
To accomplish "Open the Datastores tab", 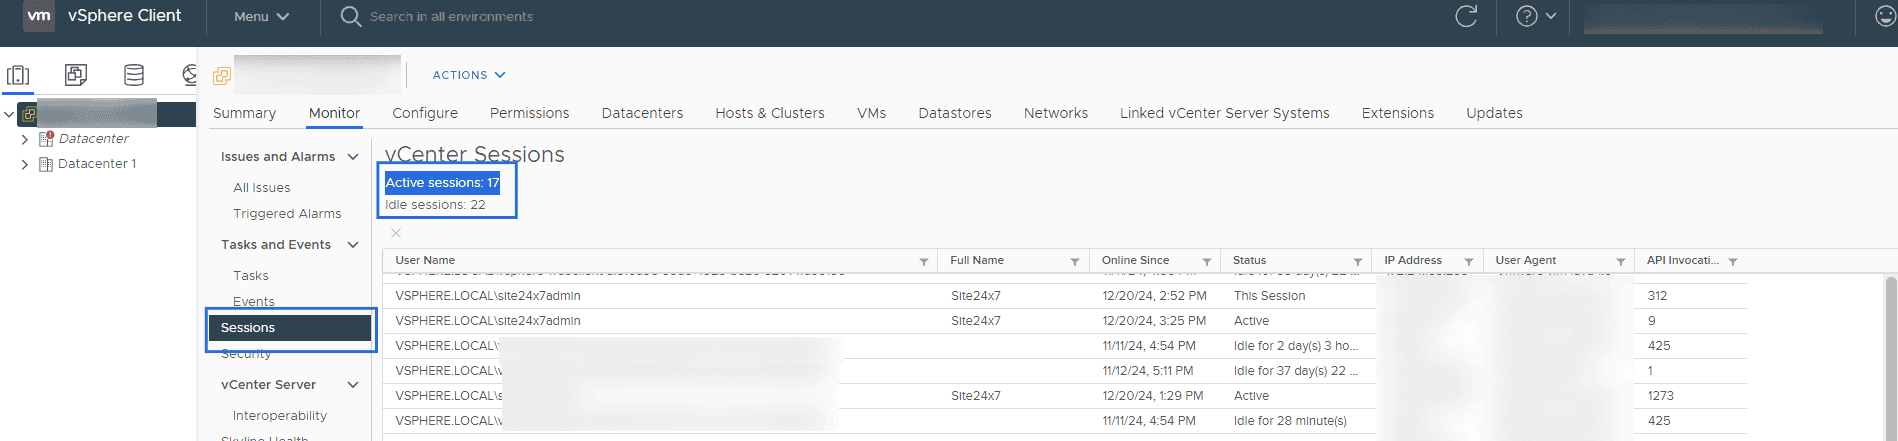I will pos(954,113).
